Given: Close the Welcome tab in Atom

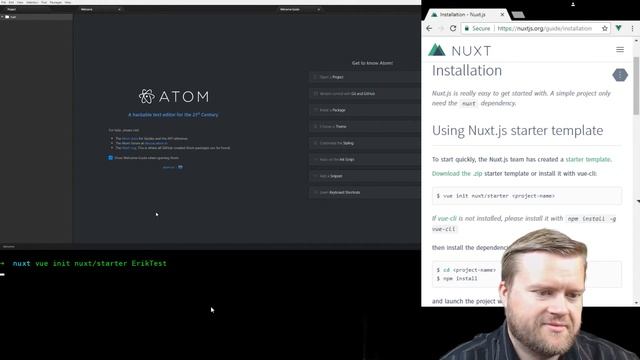Looking at the screenshot, I should [119, 9].
